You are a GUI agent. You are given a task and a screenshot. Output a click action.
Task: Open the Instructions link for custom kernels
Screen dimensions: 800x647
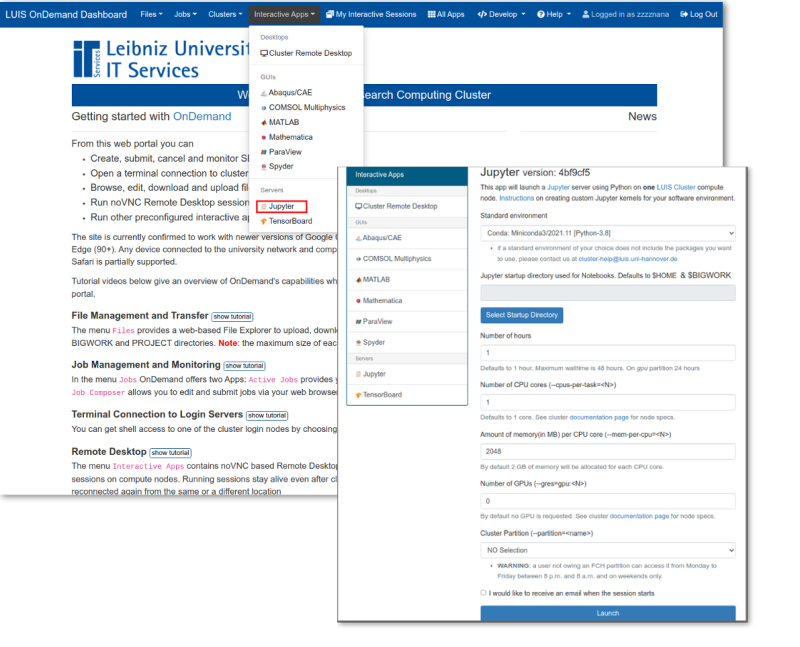click(516, 198)
